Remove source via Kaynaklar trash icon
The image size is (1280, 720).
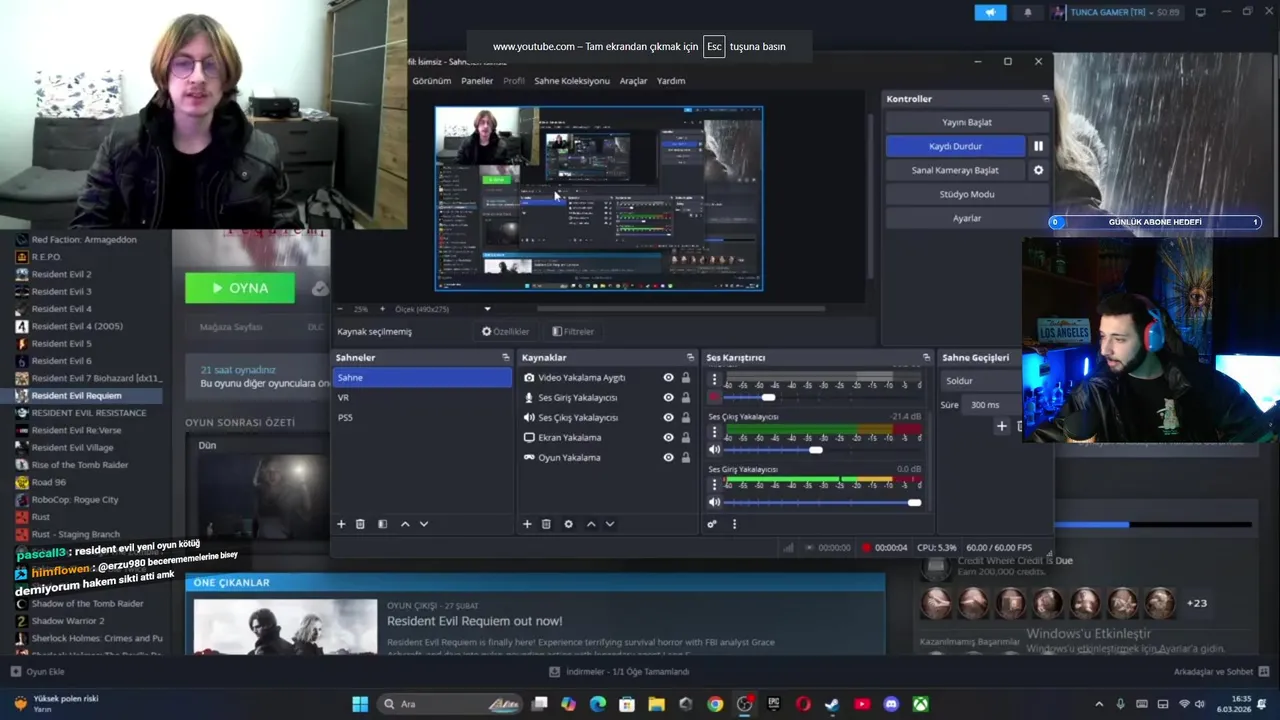tap(546, 524)
